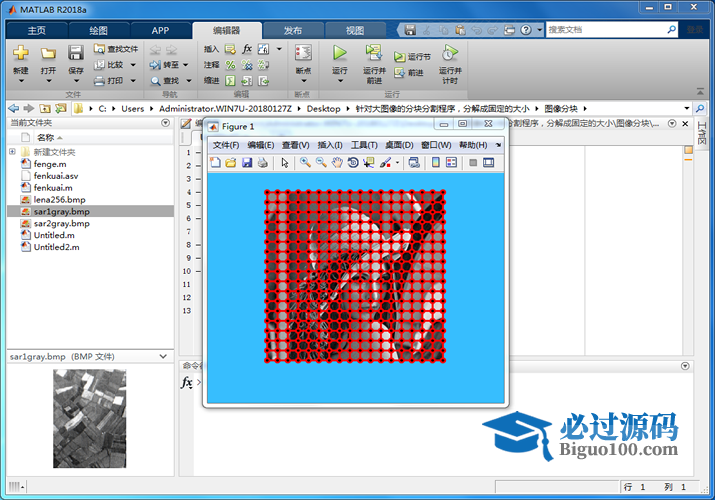Select the Figure 1 brush data tool
715x500 pixels.
click(385, 163)
